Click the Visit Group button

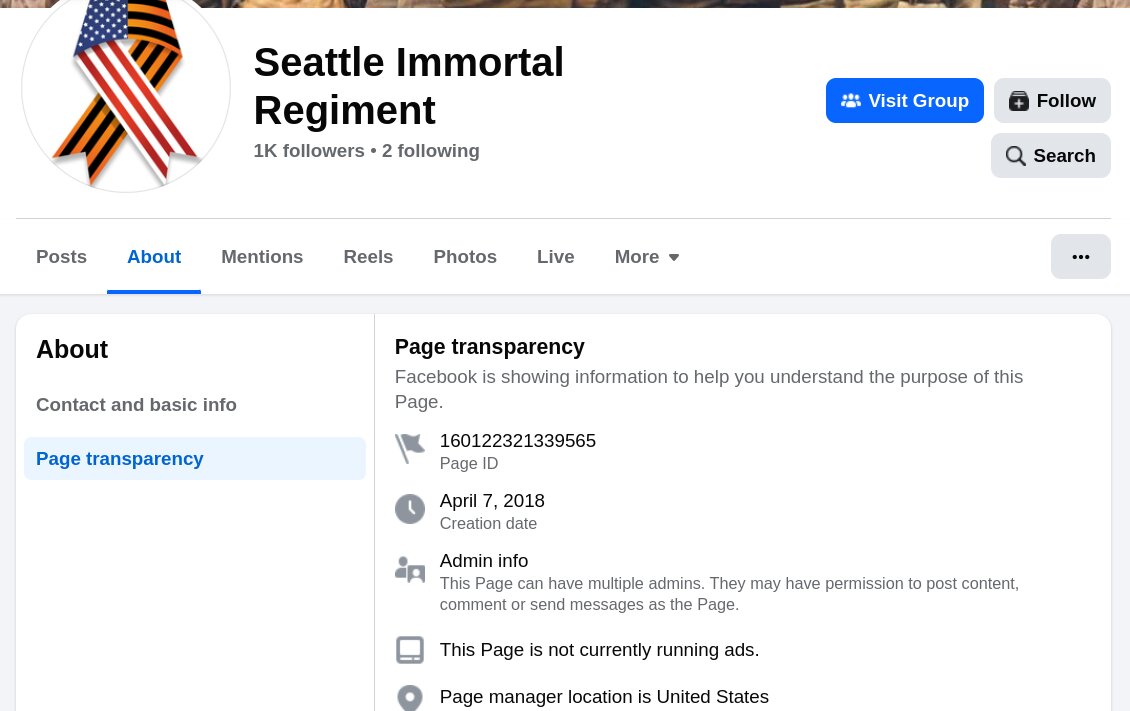[x=904, y=101]
